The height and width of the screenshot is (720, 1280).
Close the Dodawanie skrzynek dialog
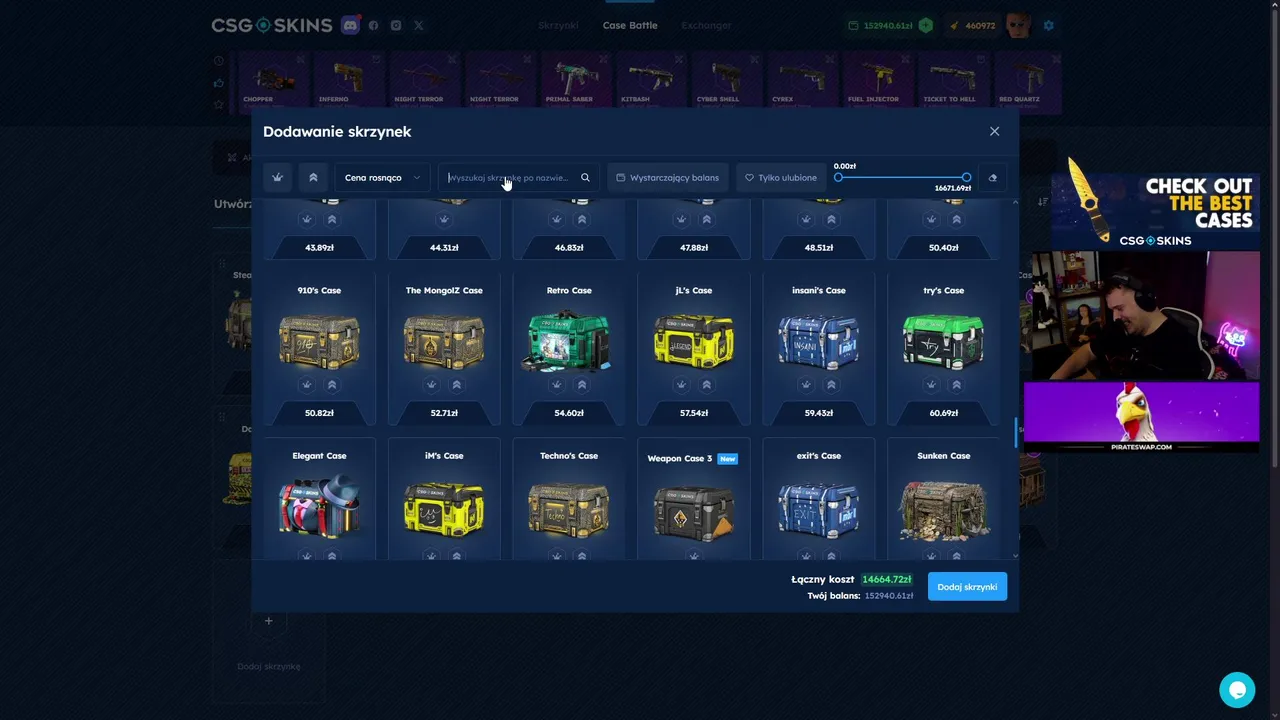tap(994, 131)
